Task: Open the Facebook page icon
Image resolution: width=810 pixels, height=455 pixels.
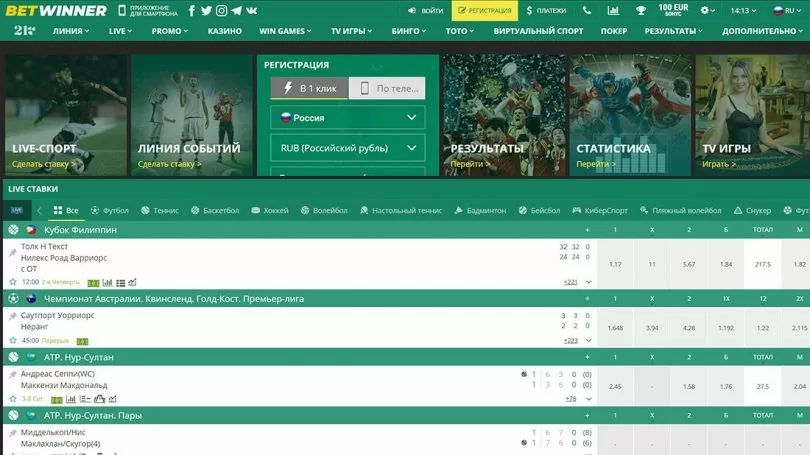Action: (x=192, y=10)
